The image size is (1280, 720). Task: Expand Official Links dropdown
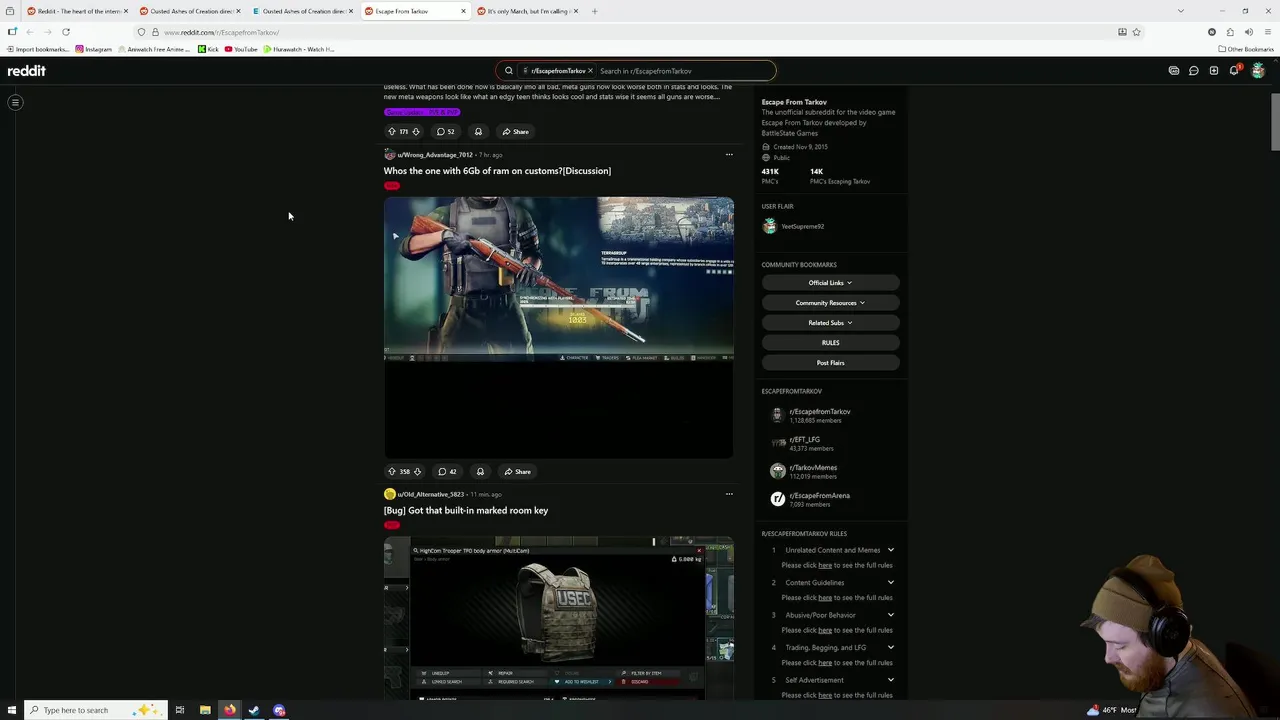[x=830, y=283]
